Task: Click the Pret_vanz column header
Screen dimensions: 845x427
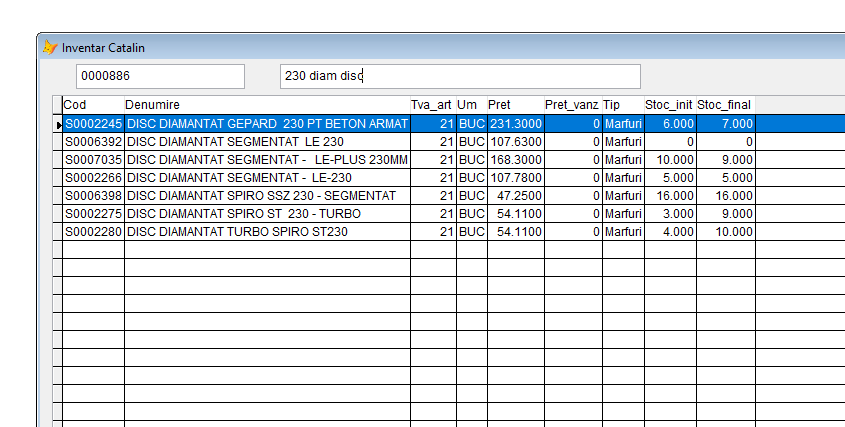Action: click(573, 105)
